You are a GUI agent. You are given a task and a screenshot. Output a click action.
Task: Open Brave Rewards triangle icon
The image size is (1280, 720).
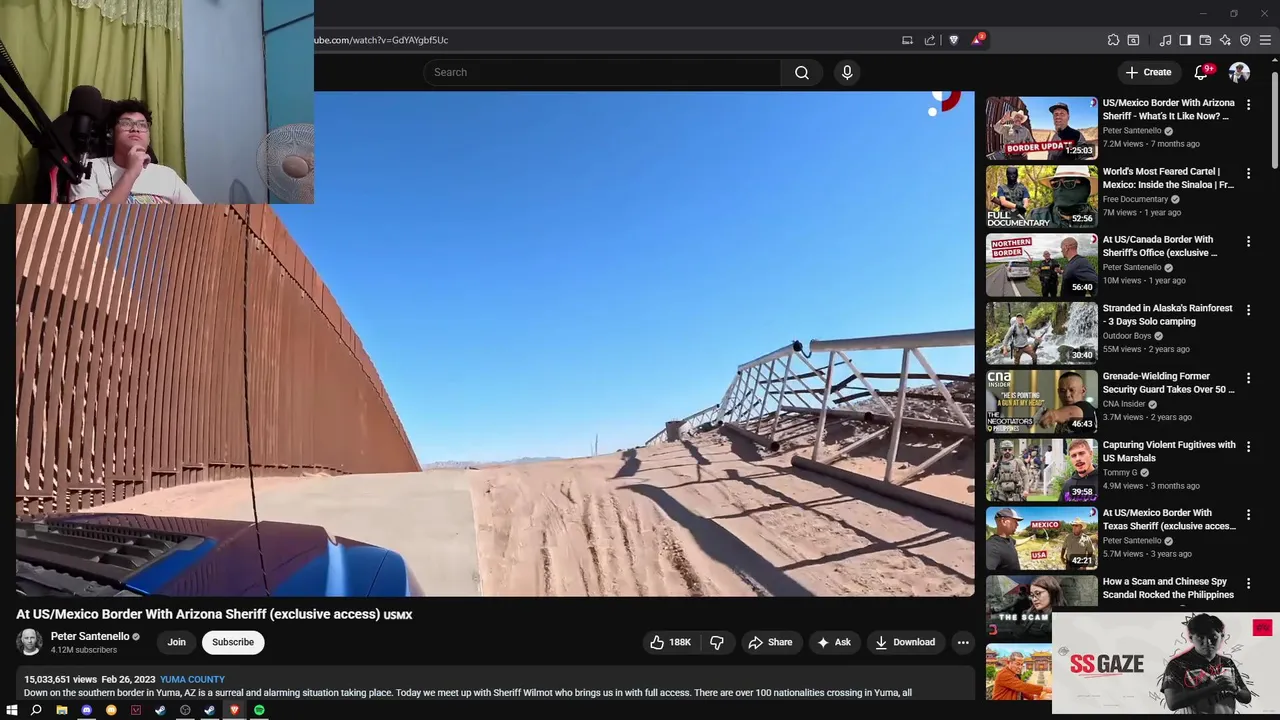[977, 40]
